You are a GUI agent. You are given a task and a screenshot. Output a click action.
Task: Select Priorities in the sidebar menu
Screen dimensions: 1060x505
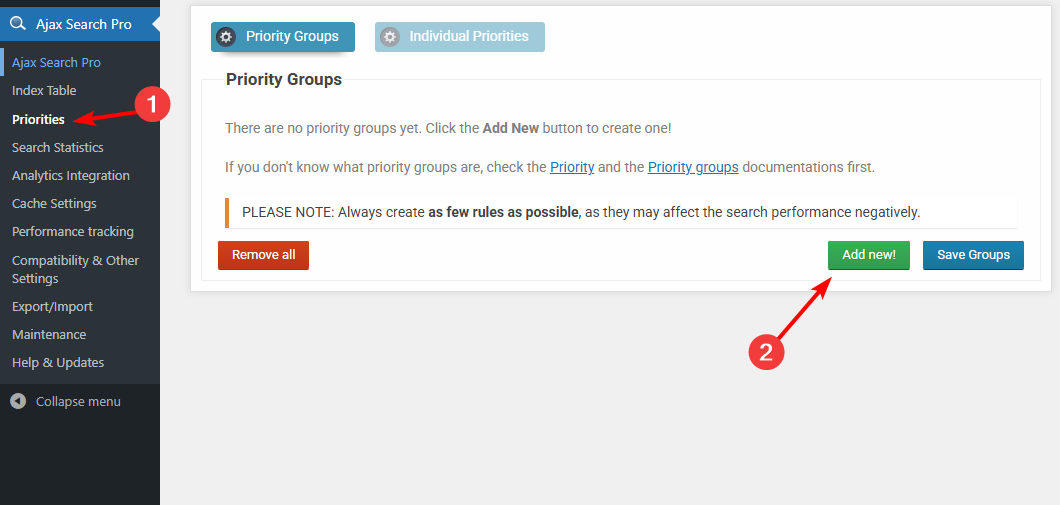pos(38,119)
